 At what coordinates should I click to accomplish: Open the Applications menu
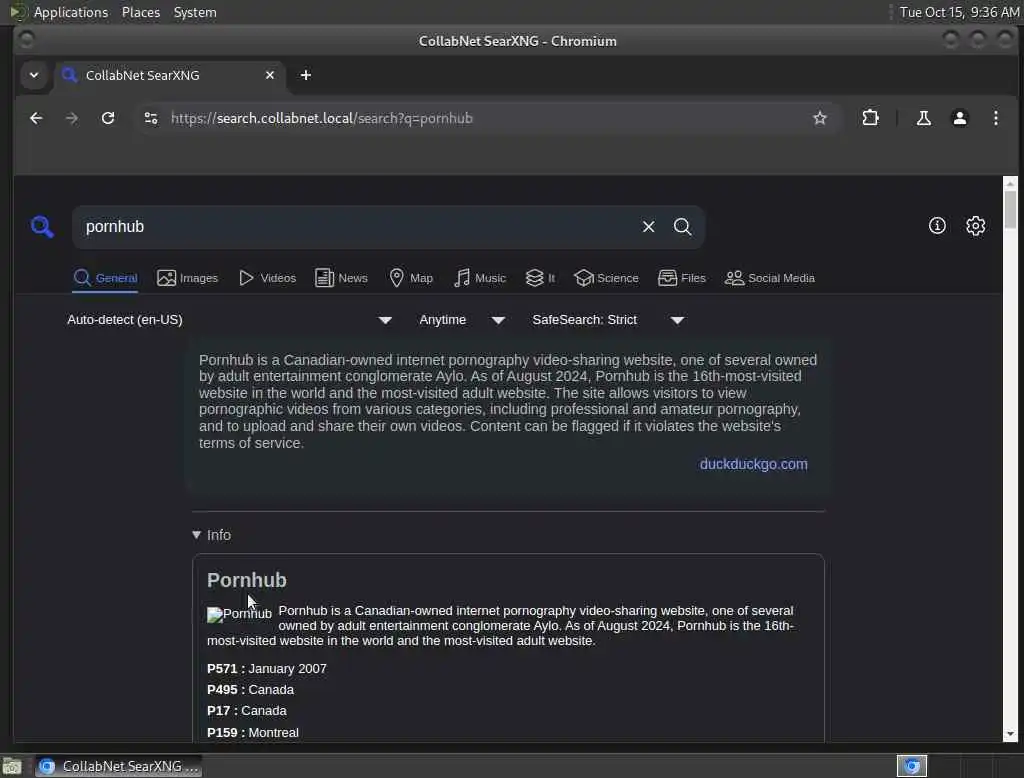pos(71,12)
